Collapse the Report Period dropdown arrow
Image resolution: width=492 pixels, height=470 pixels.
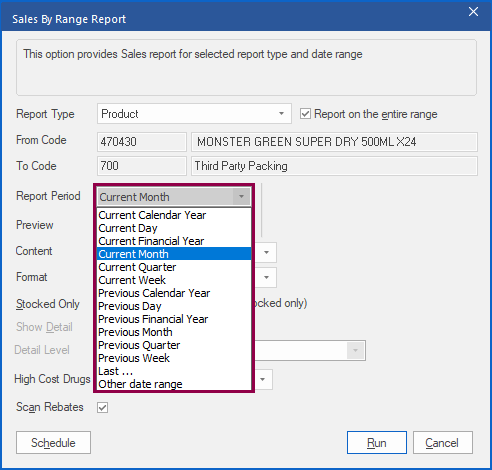pos(241,197)
